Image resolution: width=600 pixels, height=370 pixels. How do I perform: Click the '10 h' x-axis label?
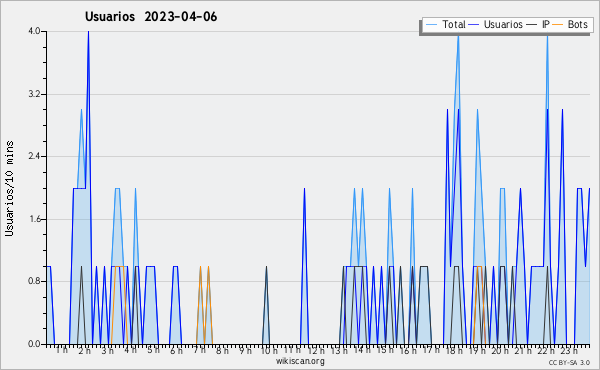(269, 351)
